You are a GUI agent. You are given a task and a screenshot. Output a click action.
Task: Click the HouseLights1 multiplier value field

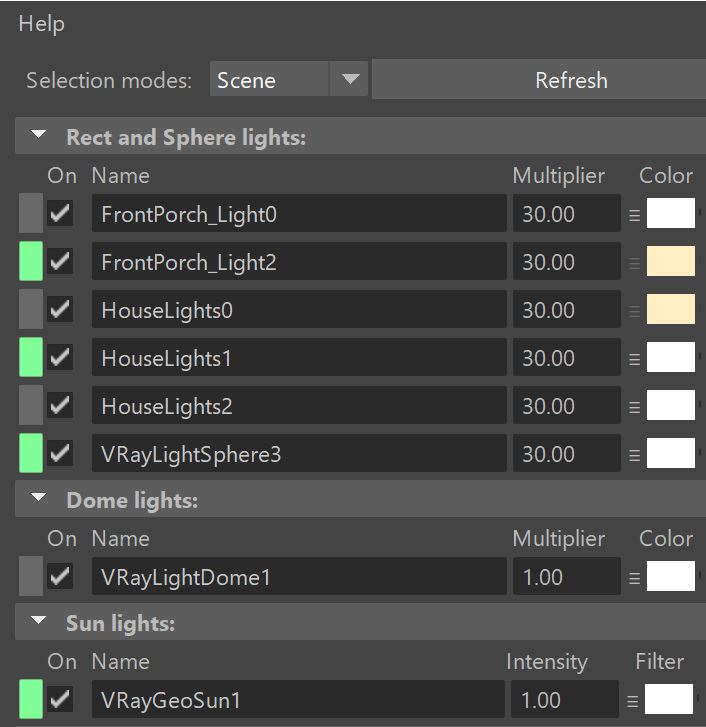(566, 357)
